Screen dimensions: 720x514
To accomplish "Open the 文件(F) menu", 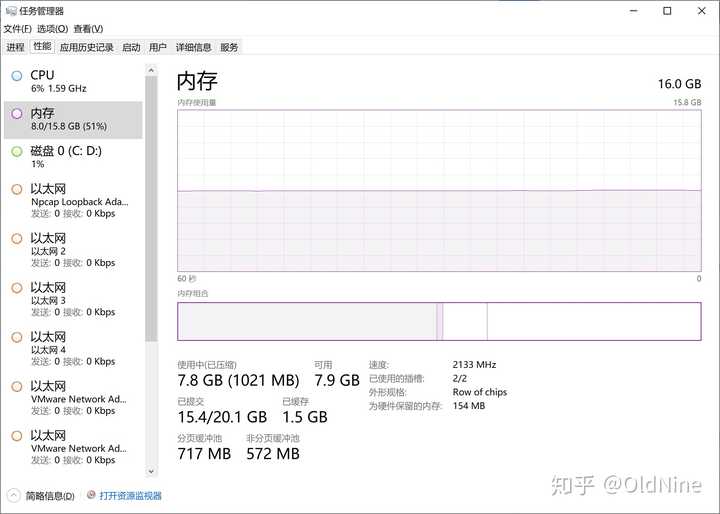I will 17,29.
